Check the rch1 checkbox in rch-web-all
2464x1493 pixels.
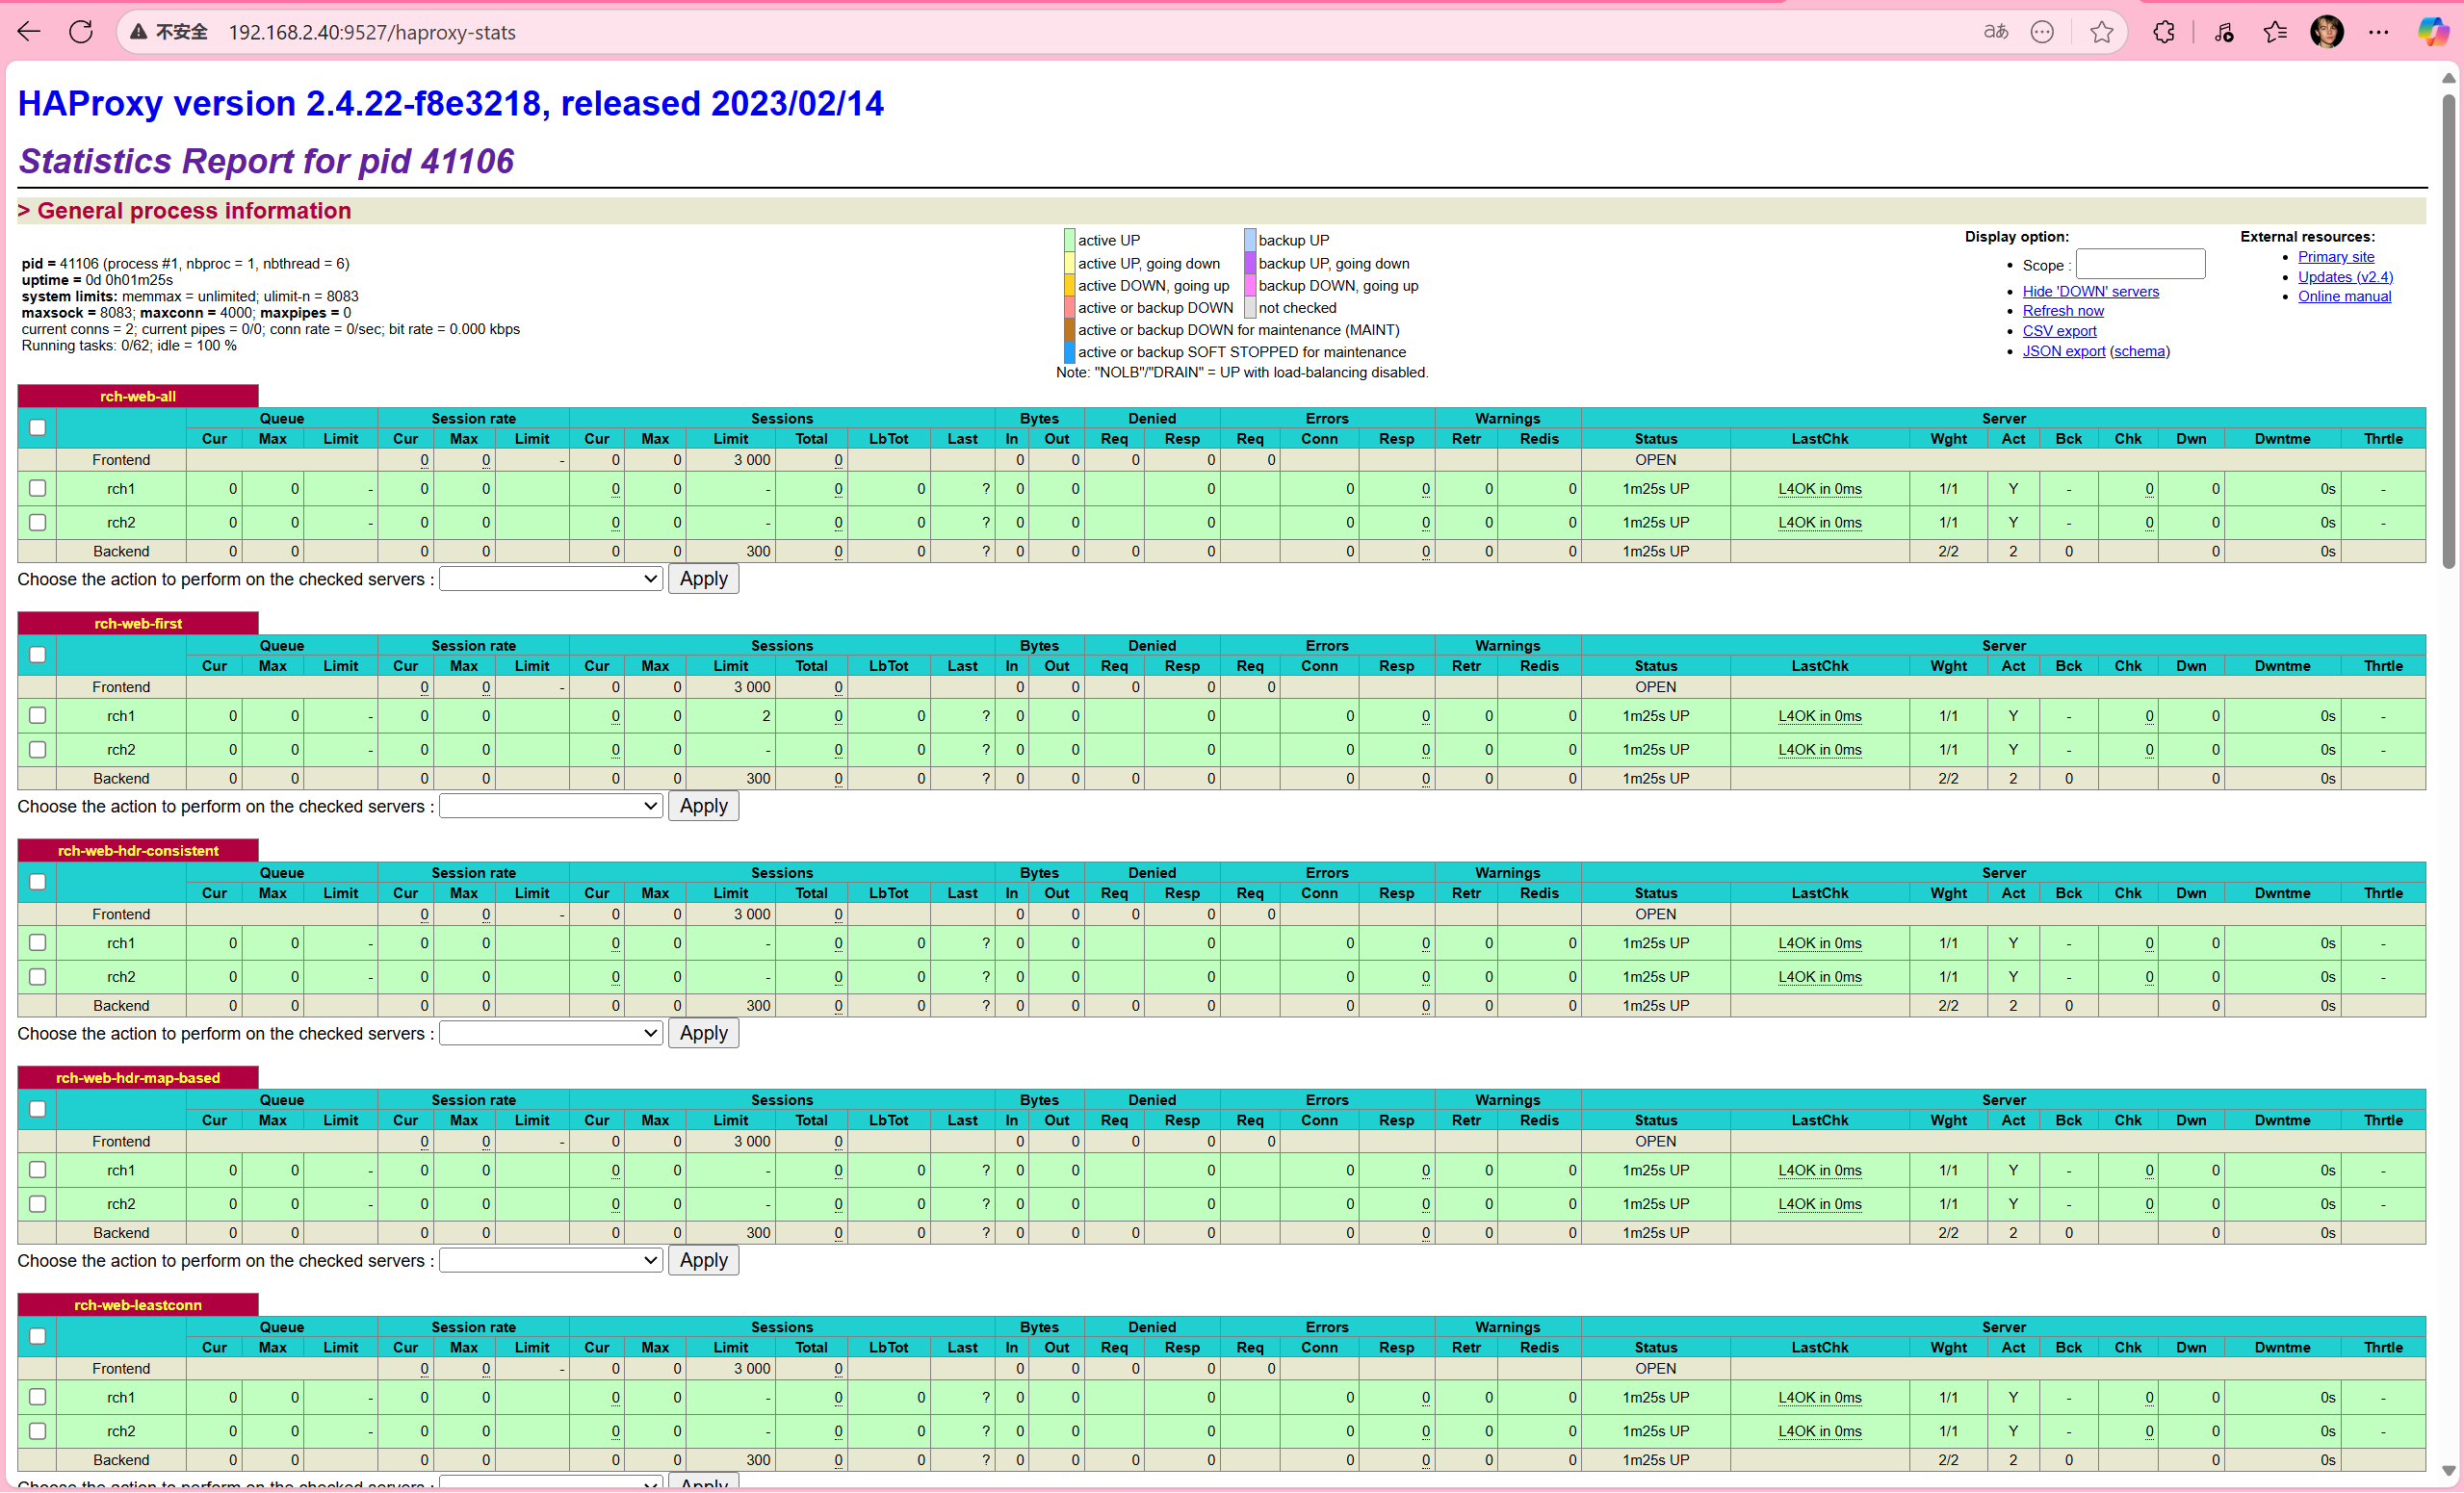point(38,488)
